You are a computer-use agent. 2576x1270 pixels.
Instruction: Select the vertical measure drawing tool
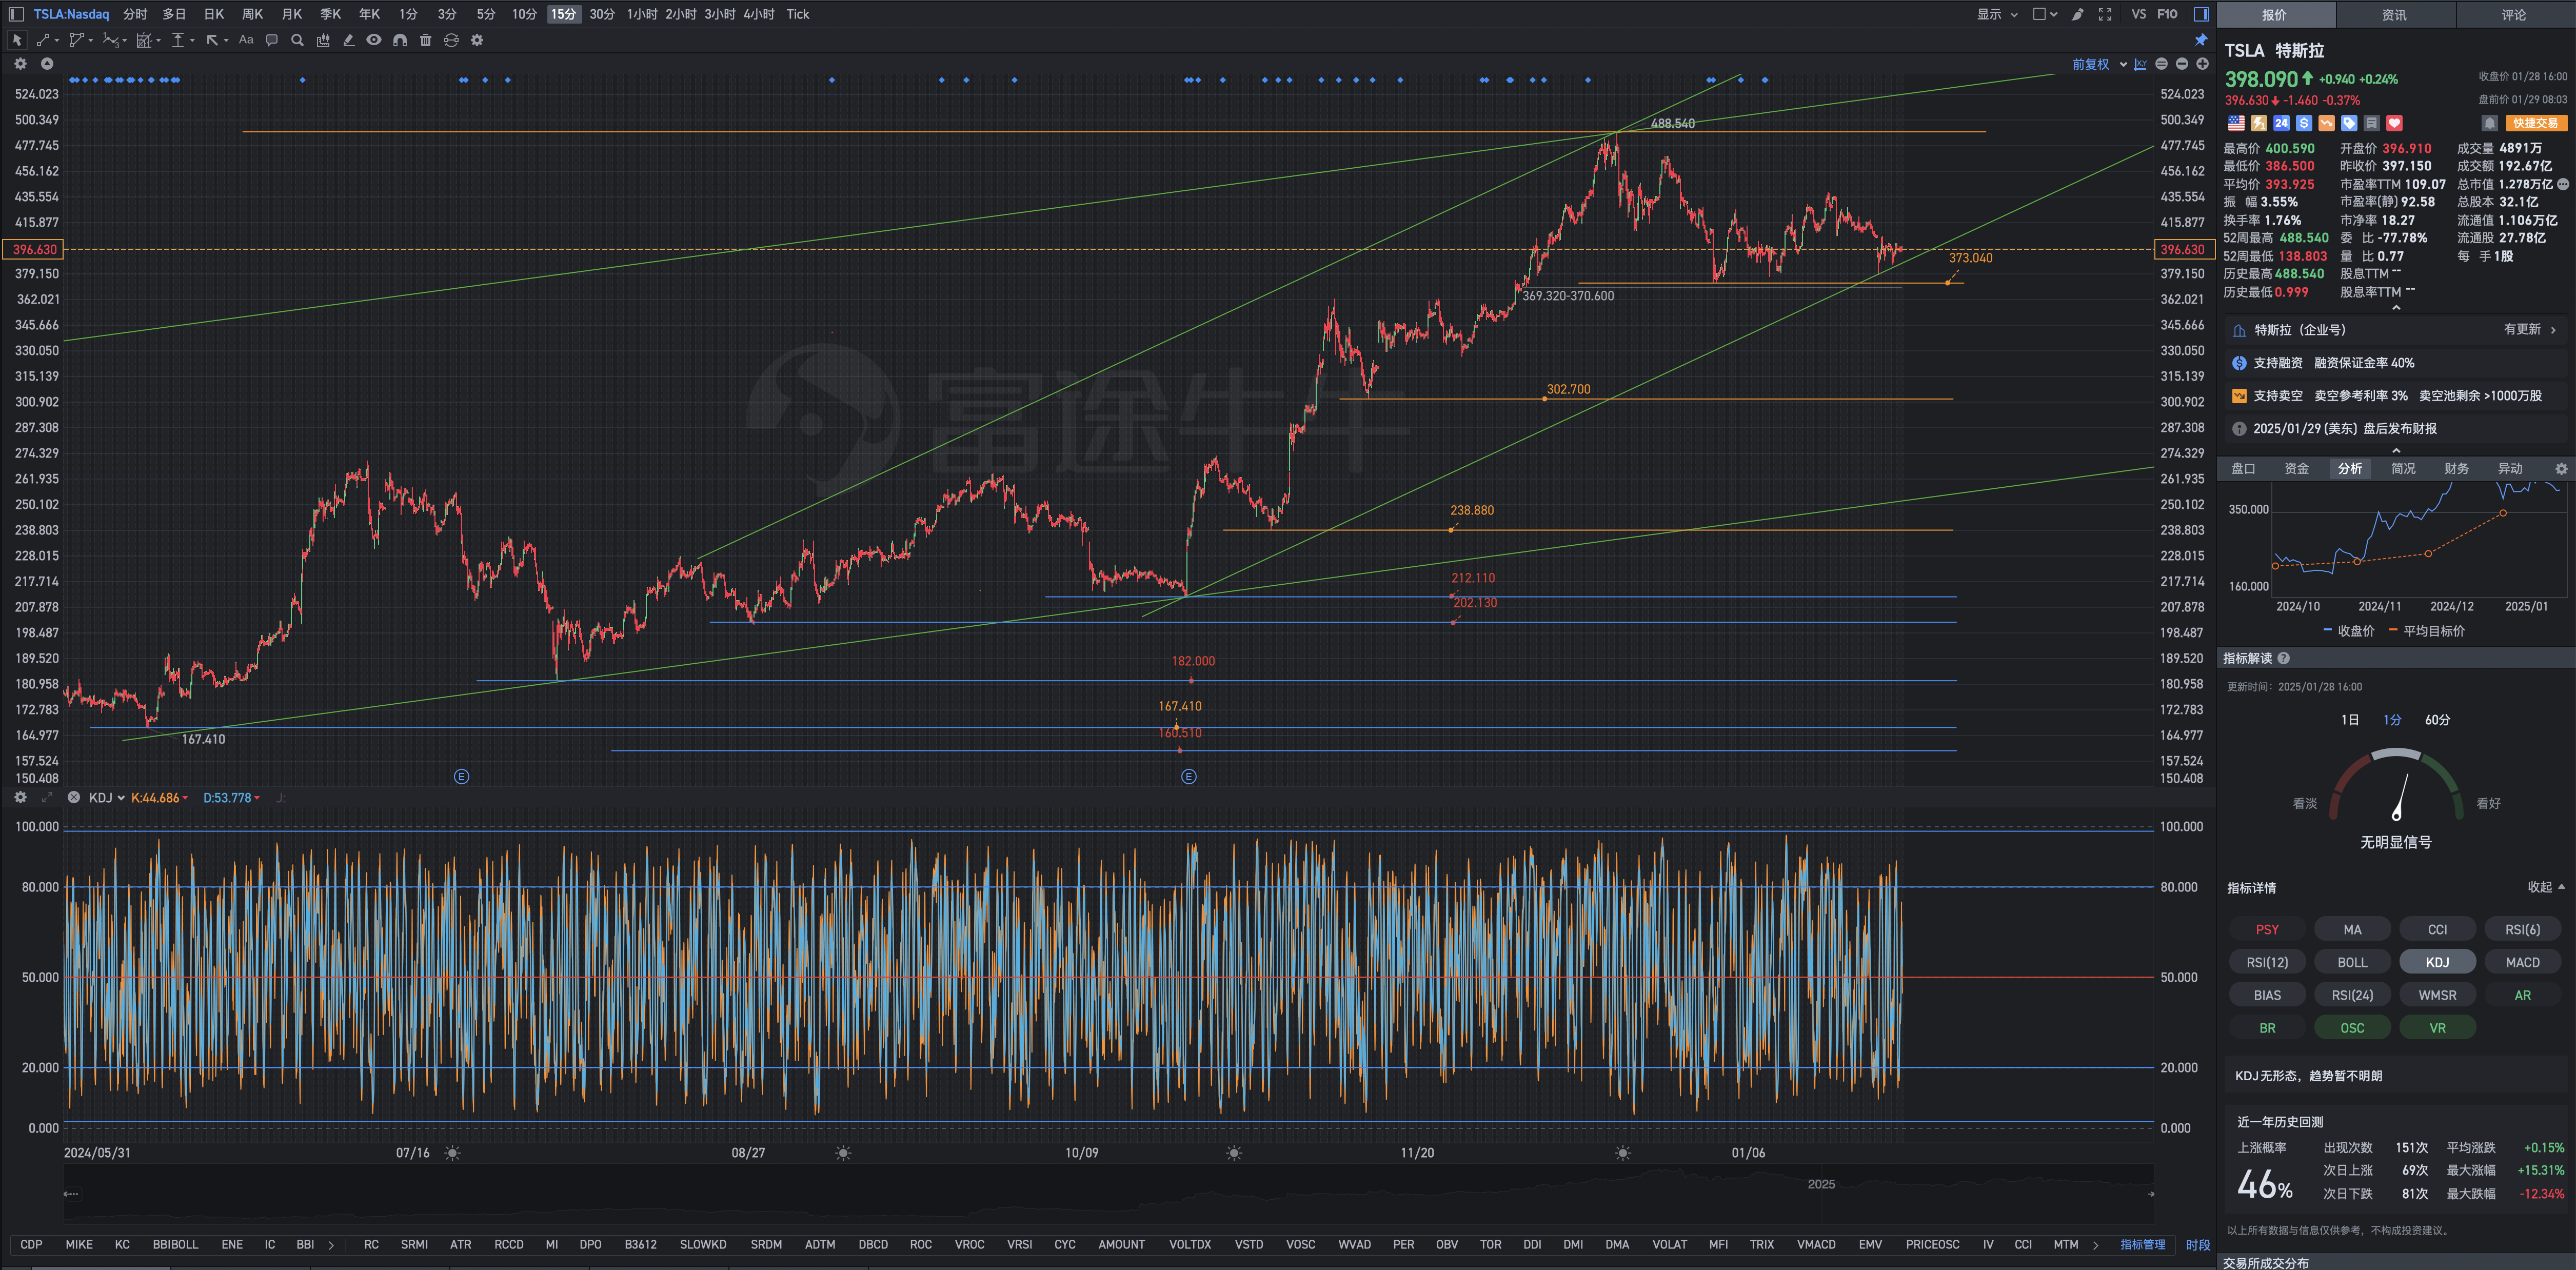pos(178,41)
